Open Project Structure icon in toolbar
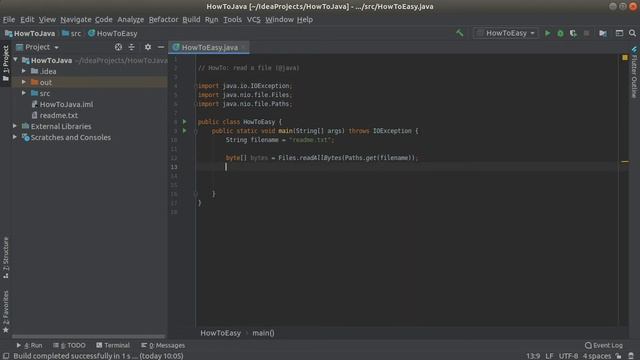Viewport: 640px width, 360px height. [603, 33]
